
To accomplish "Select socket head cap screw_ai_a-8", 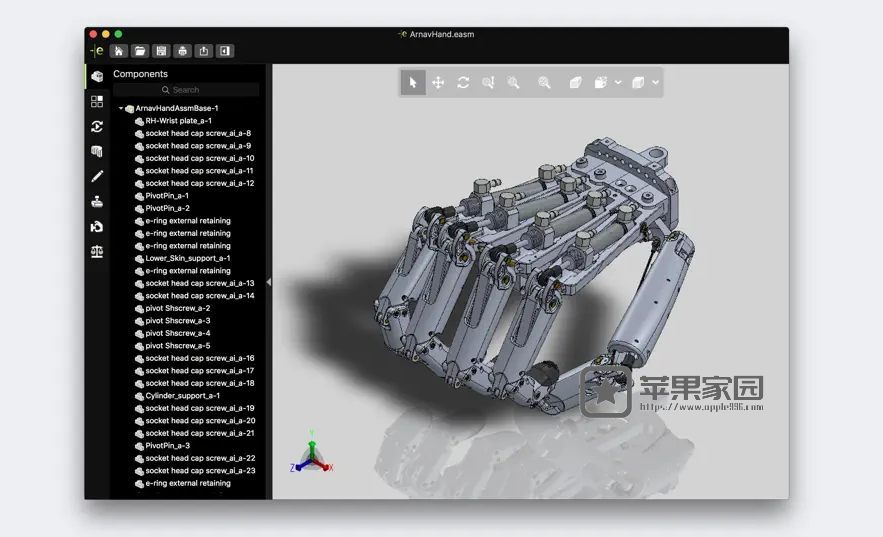I will [198, 133].
